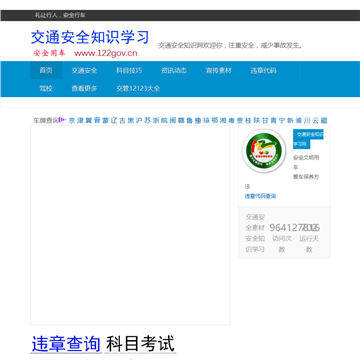Viewport: 360px width, 360px height.
Task: Select plate prefix 晋
Action: coord(97,120)
